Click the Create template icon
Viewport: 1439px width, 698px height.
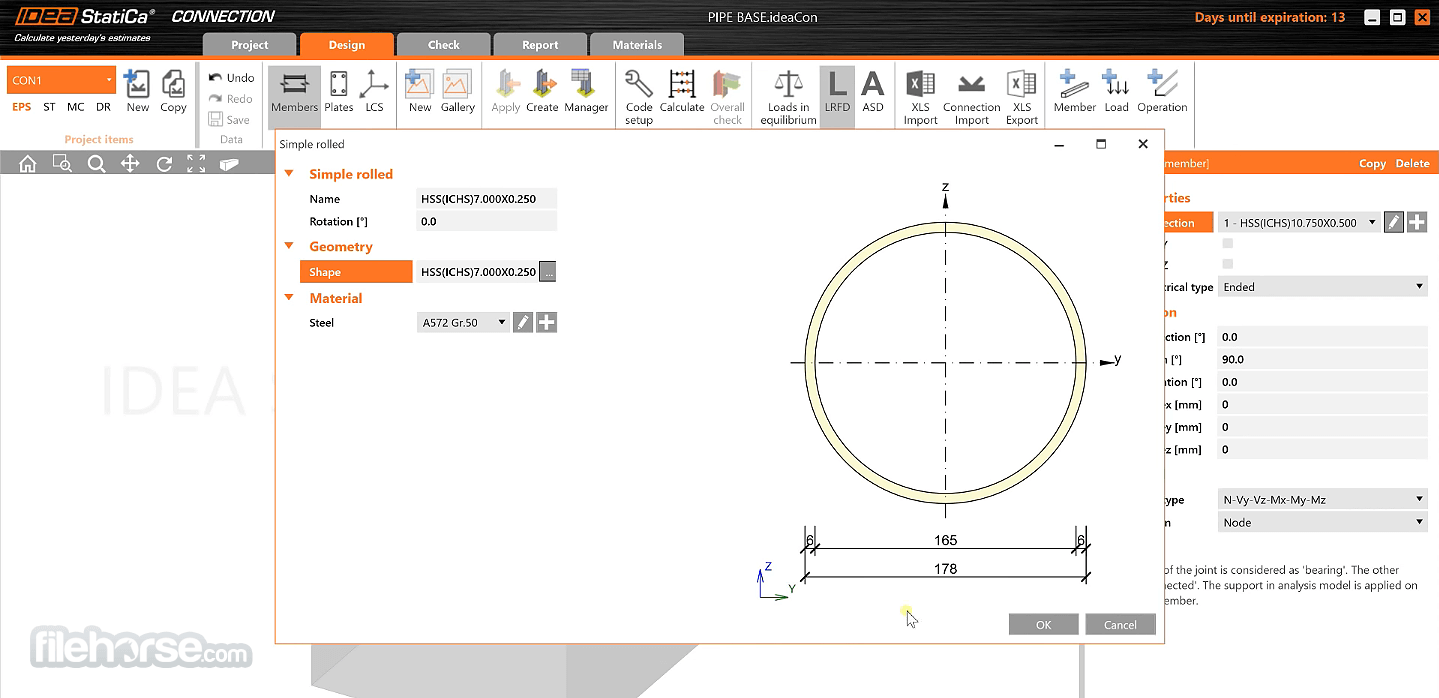point(542,91)
